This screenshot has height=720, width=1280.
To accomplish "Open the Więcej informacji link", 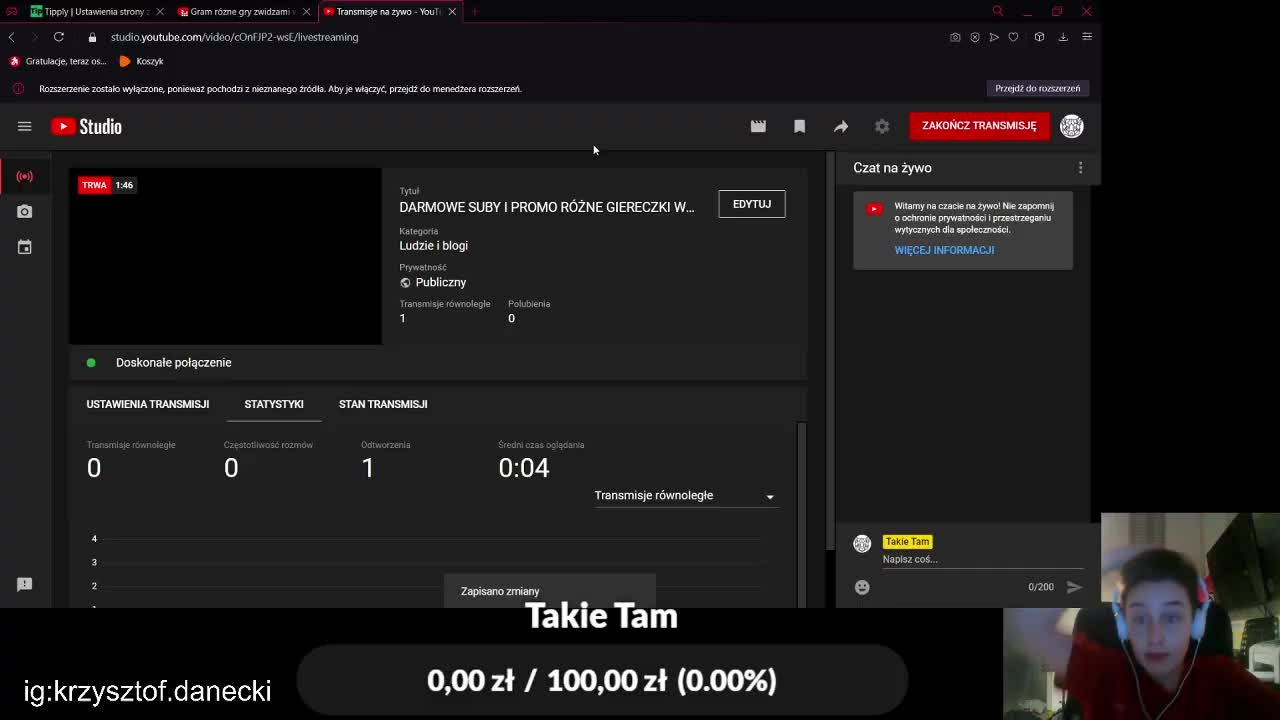I will (944, 250).
